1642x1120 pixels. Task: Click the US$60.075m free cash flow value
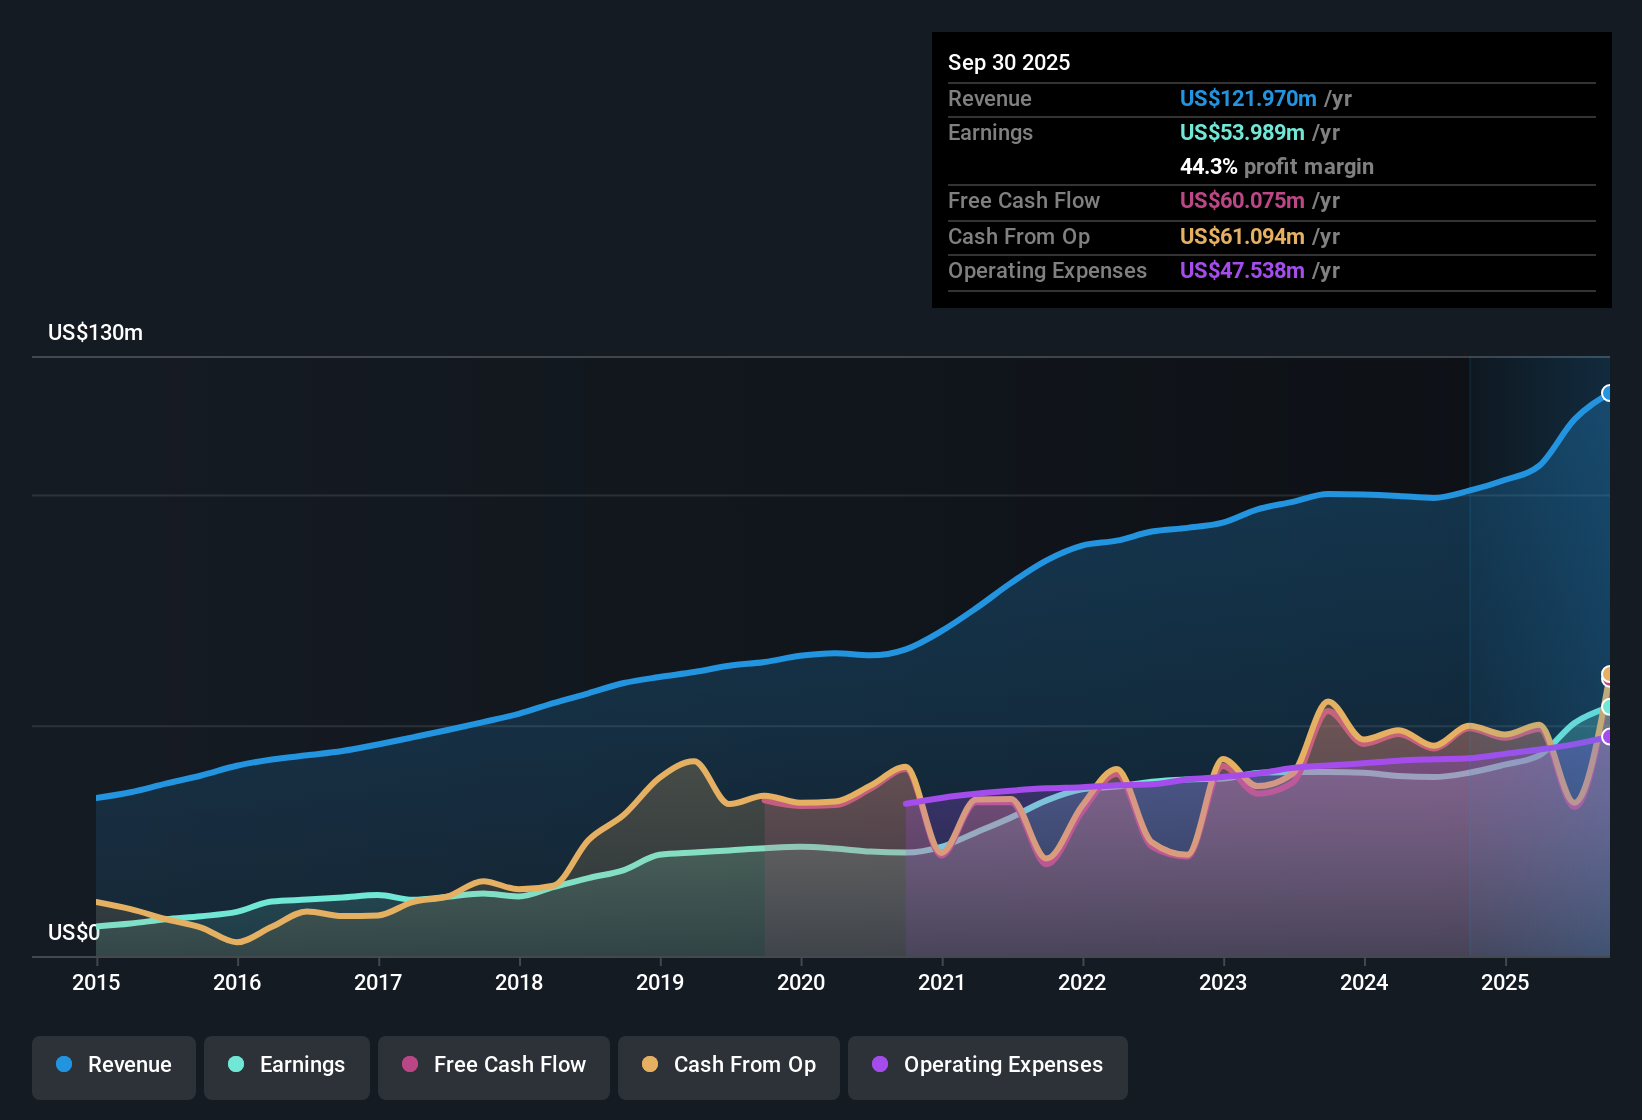[1242, 200]
